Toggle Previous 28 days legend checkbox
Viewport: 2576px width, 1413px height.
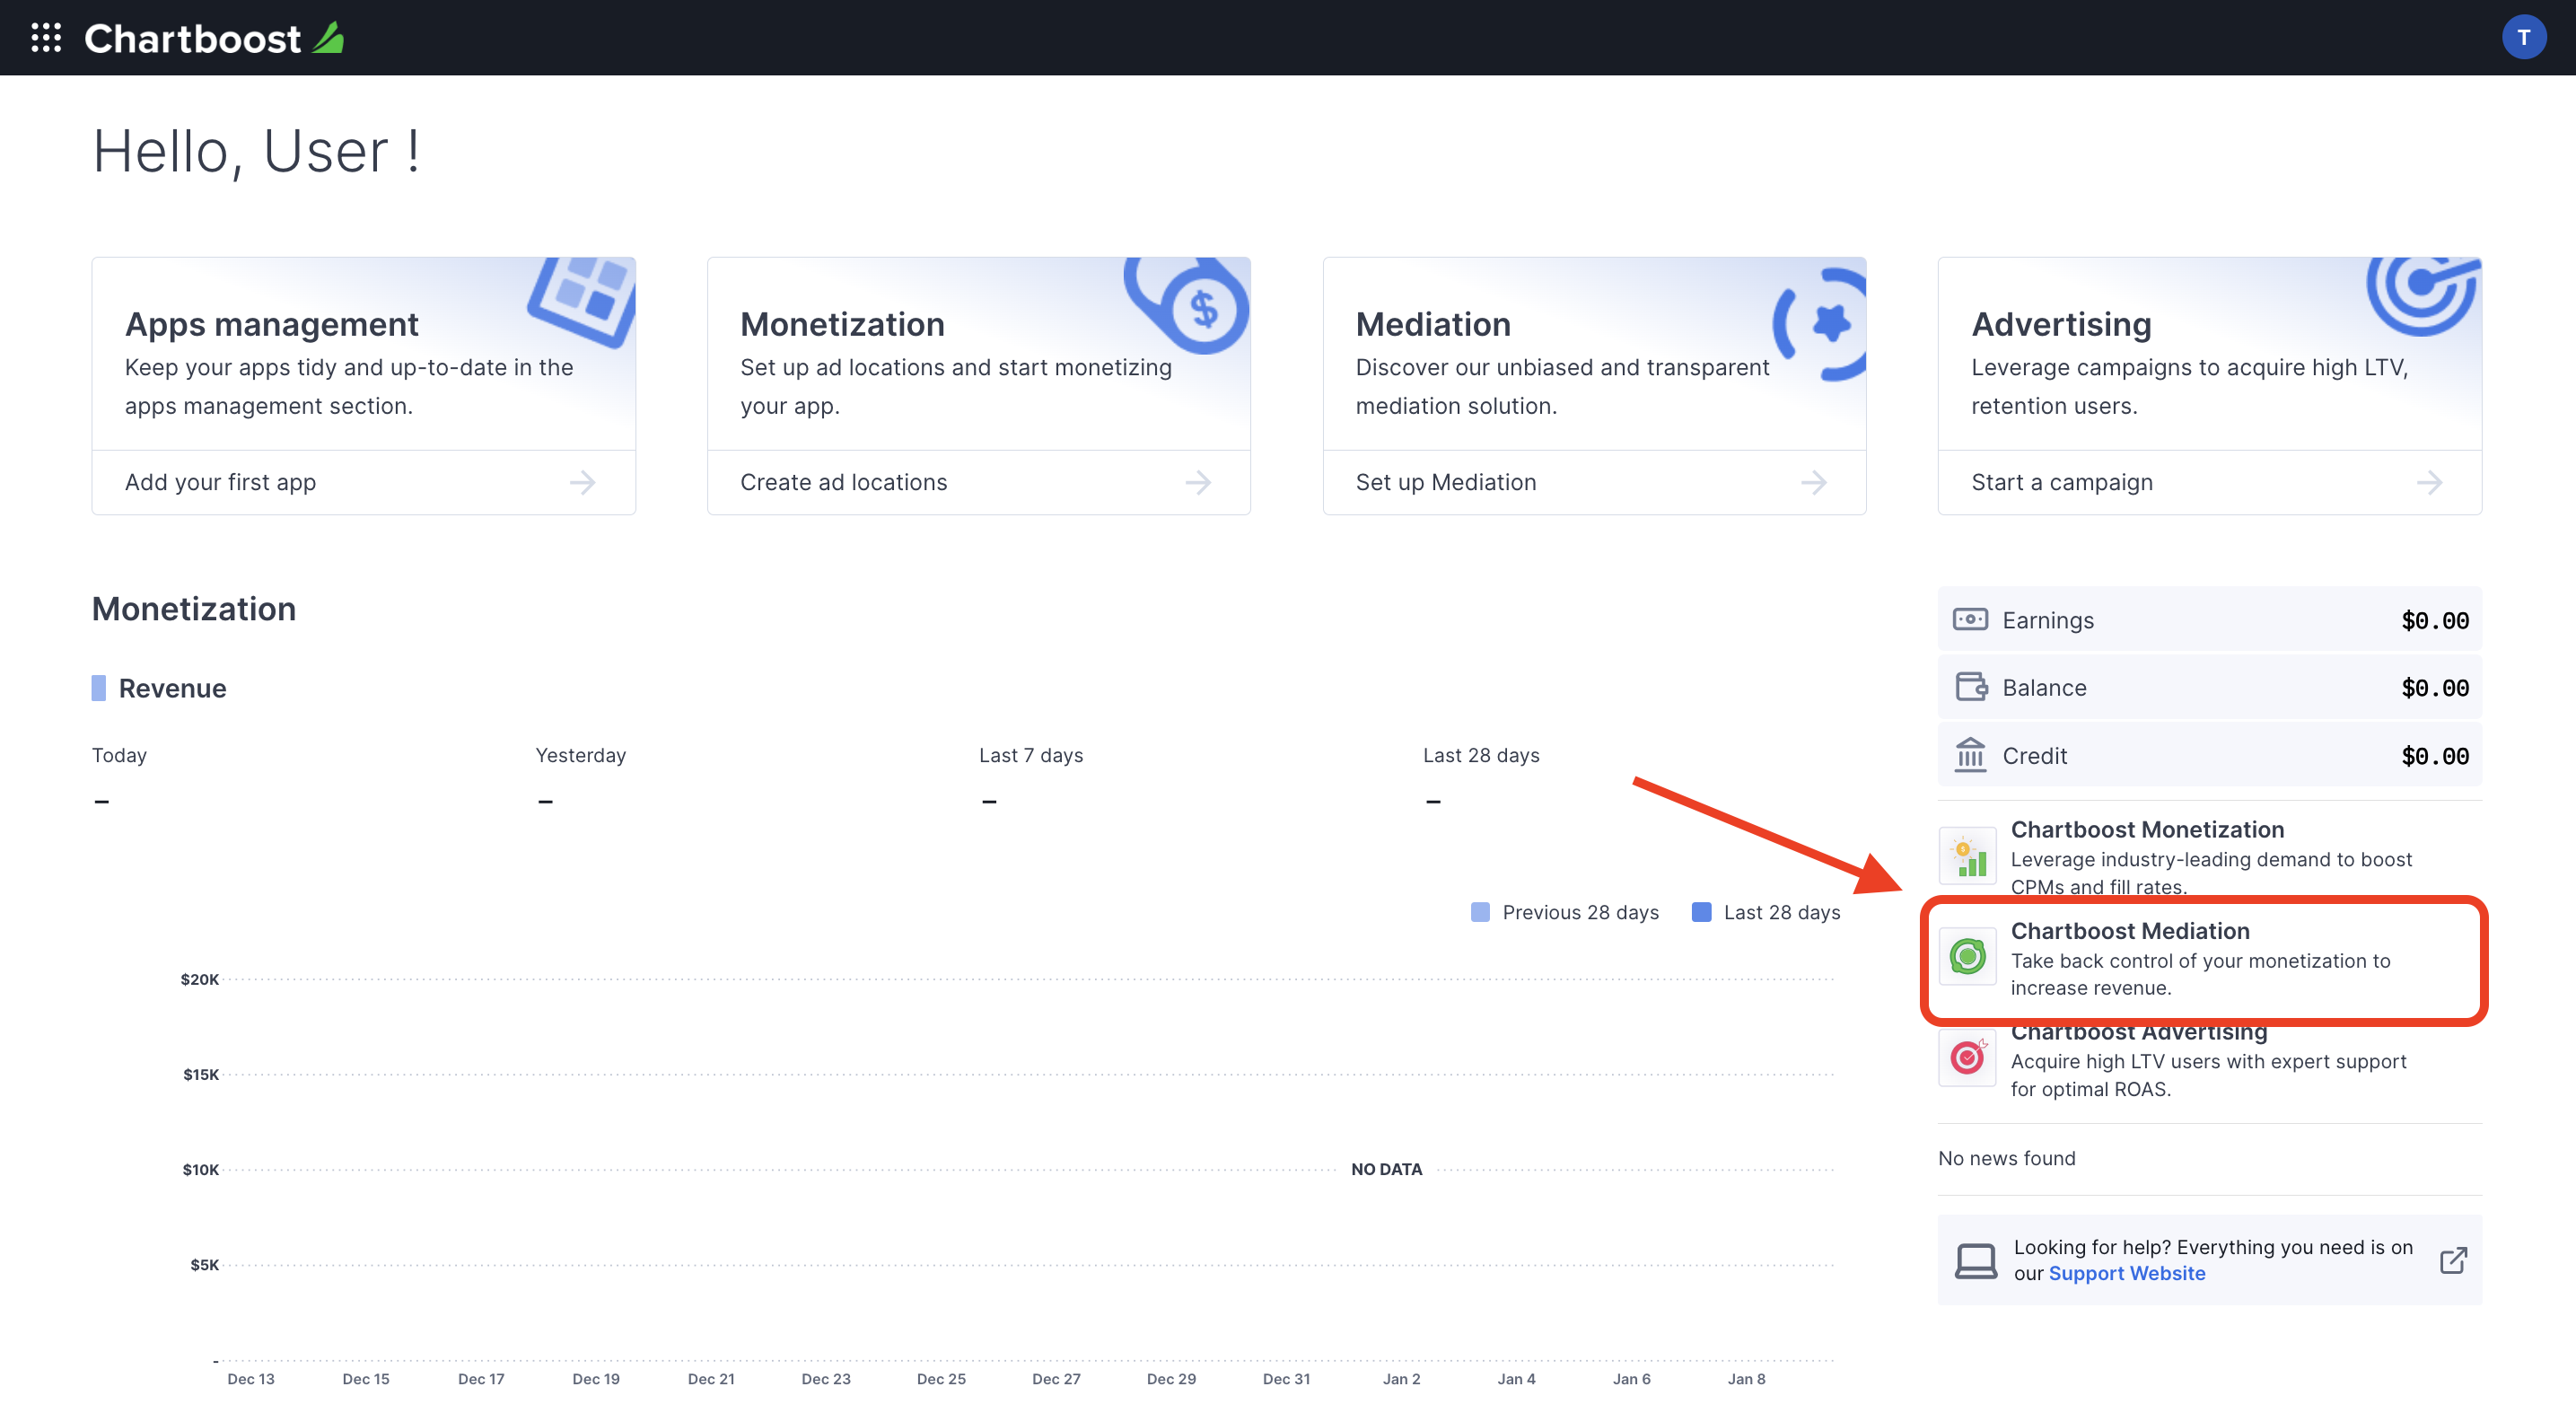(x=1482, y=910)
